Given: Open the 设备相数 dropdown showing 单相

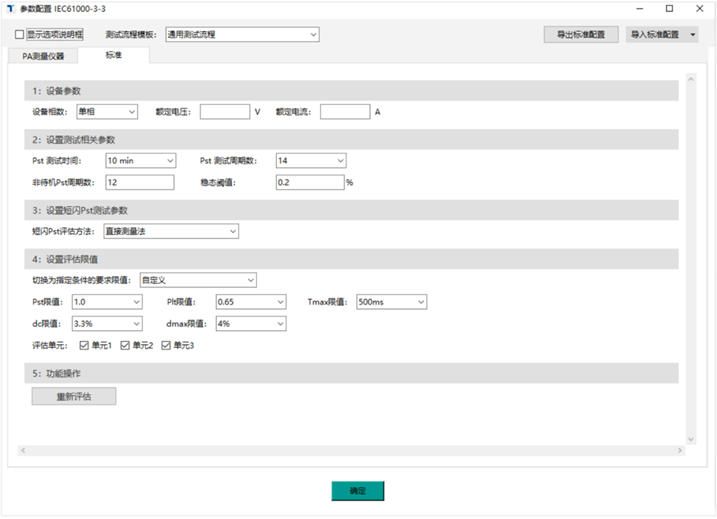Looking at the screenshot, I should pyautogui.click(x=107, y=112).
